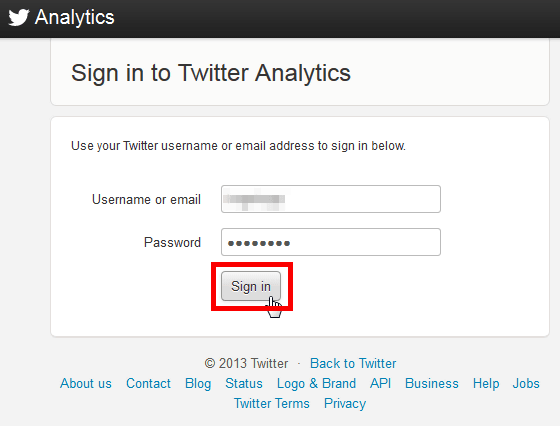
Task: Follow the Back to Twitter link
Action: click(x=353, y=364)
